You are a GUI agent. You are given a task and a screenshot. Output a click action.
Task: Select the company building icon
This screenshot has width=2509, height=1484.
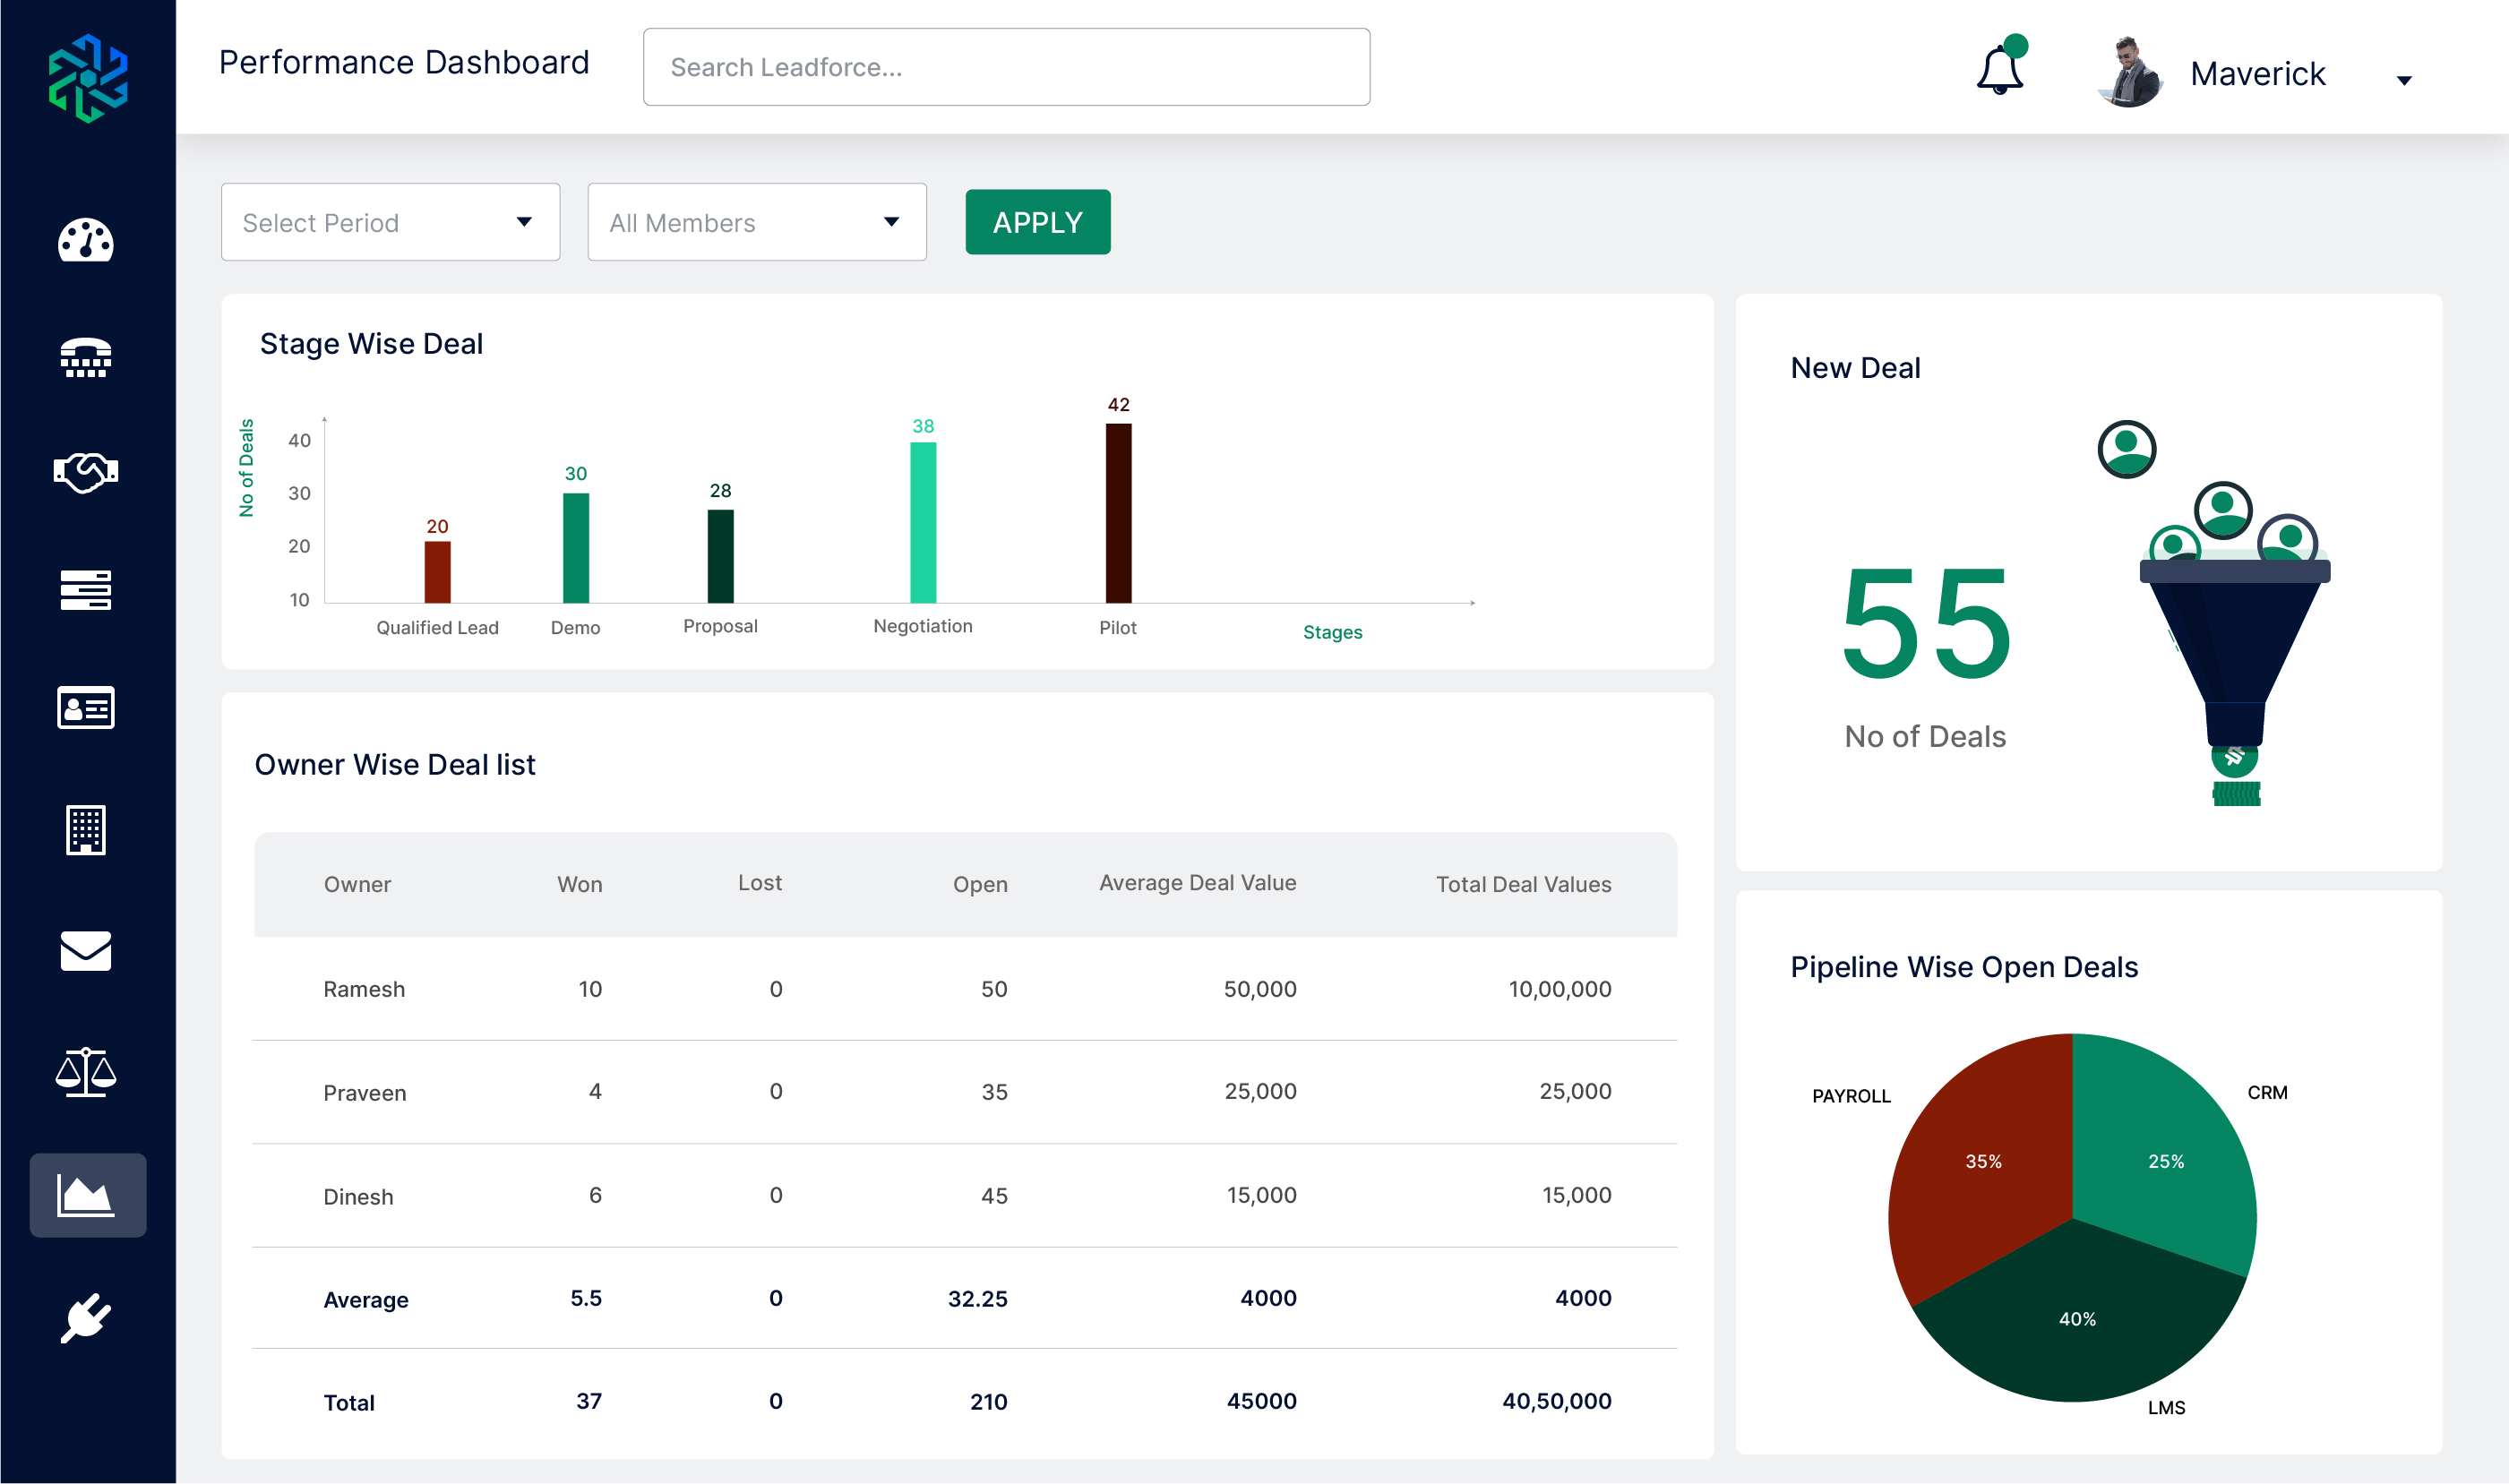(x=88, y=831)
